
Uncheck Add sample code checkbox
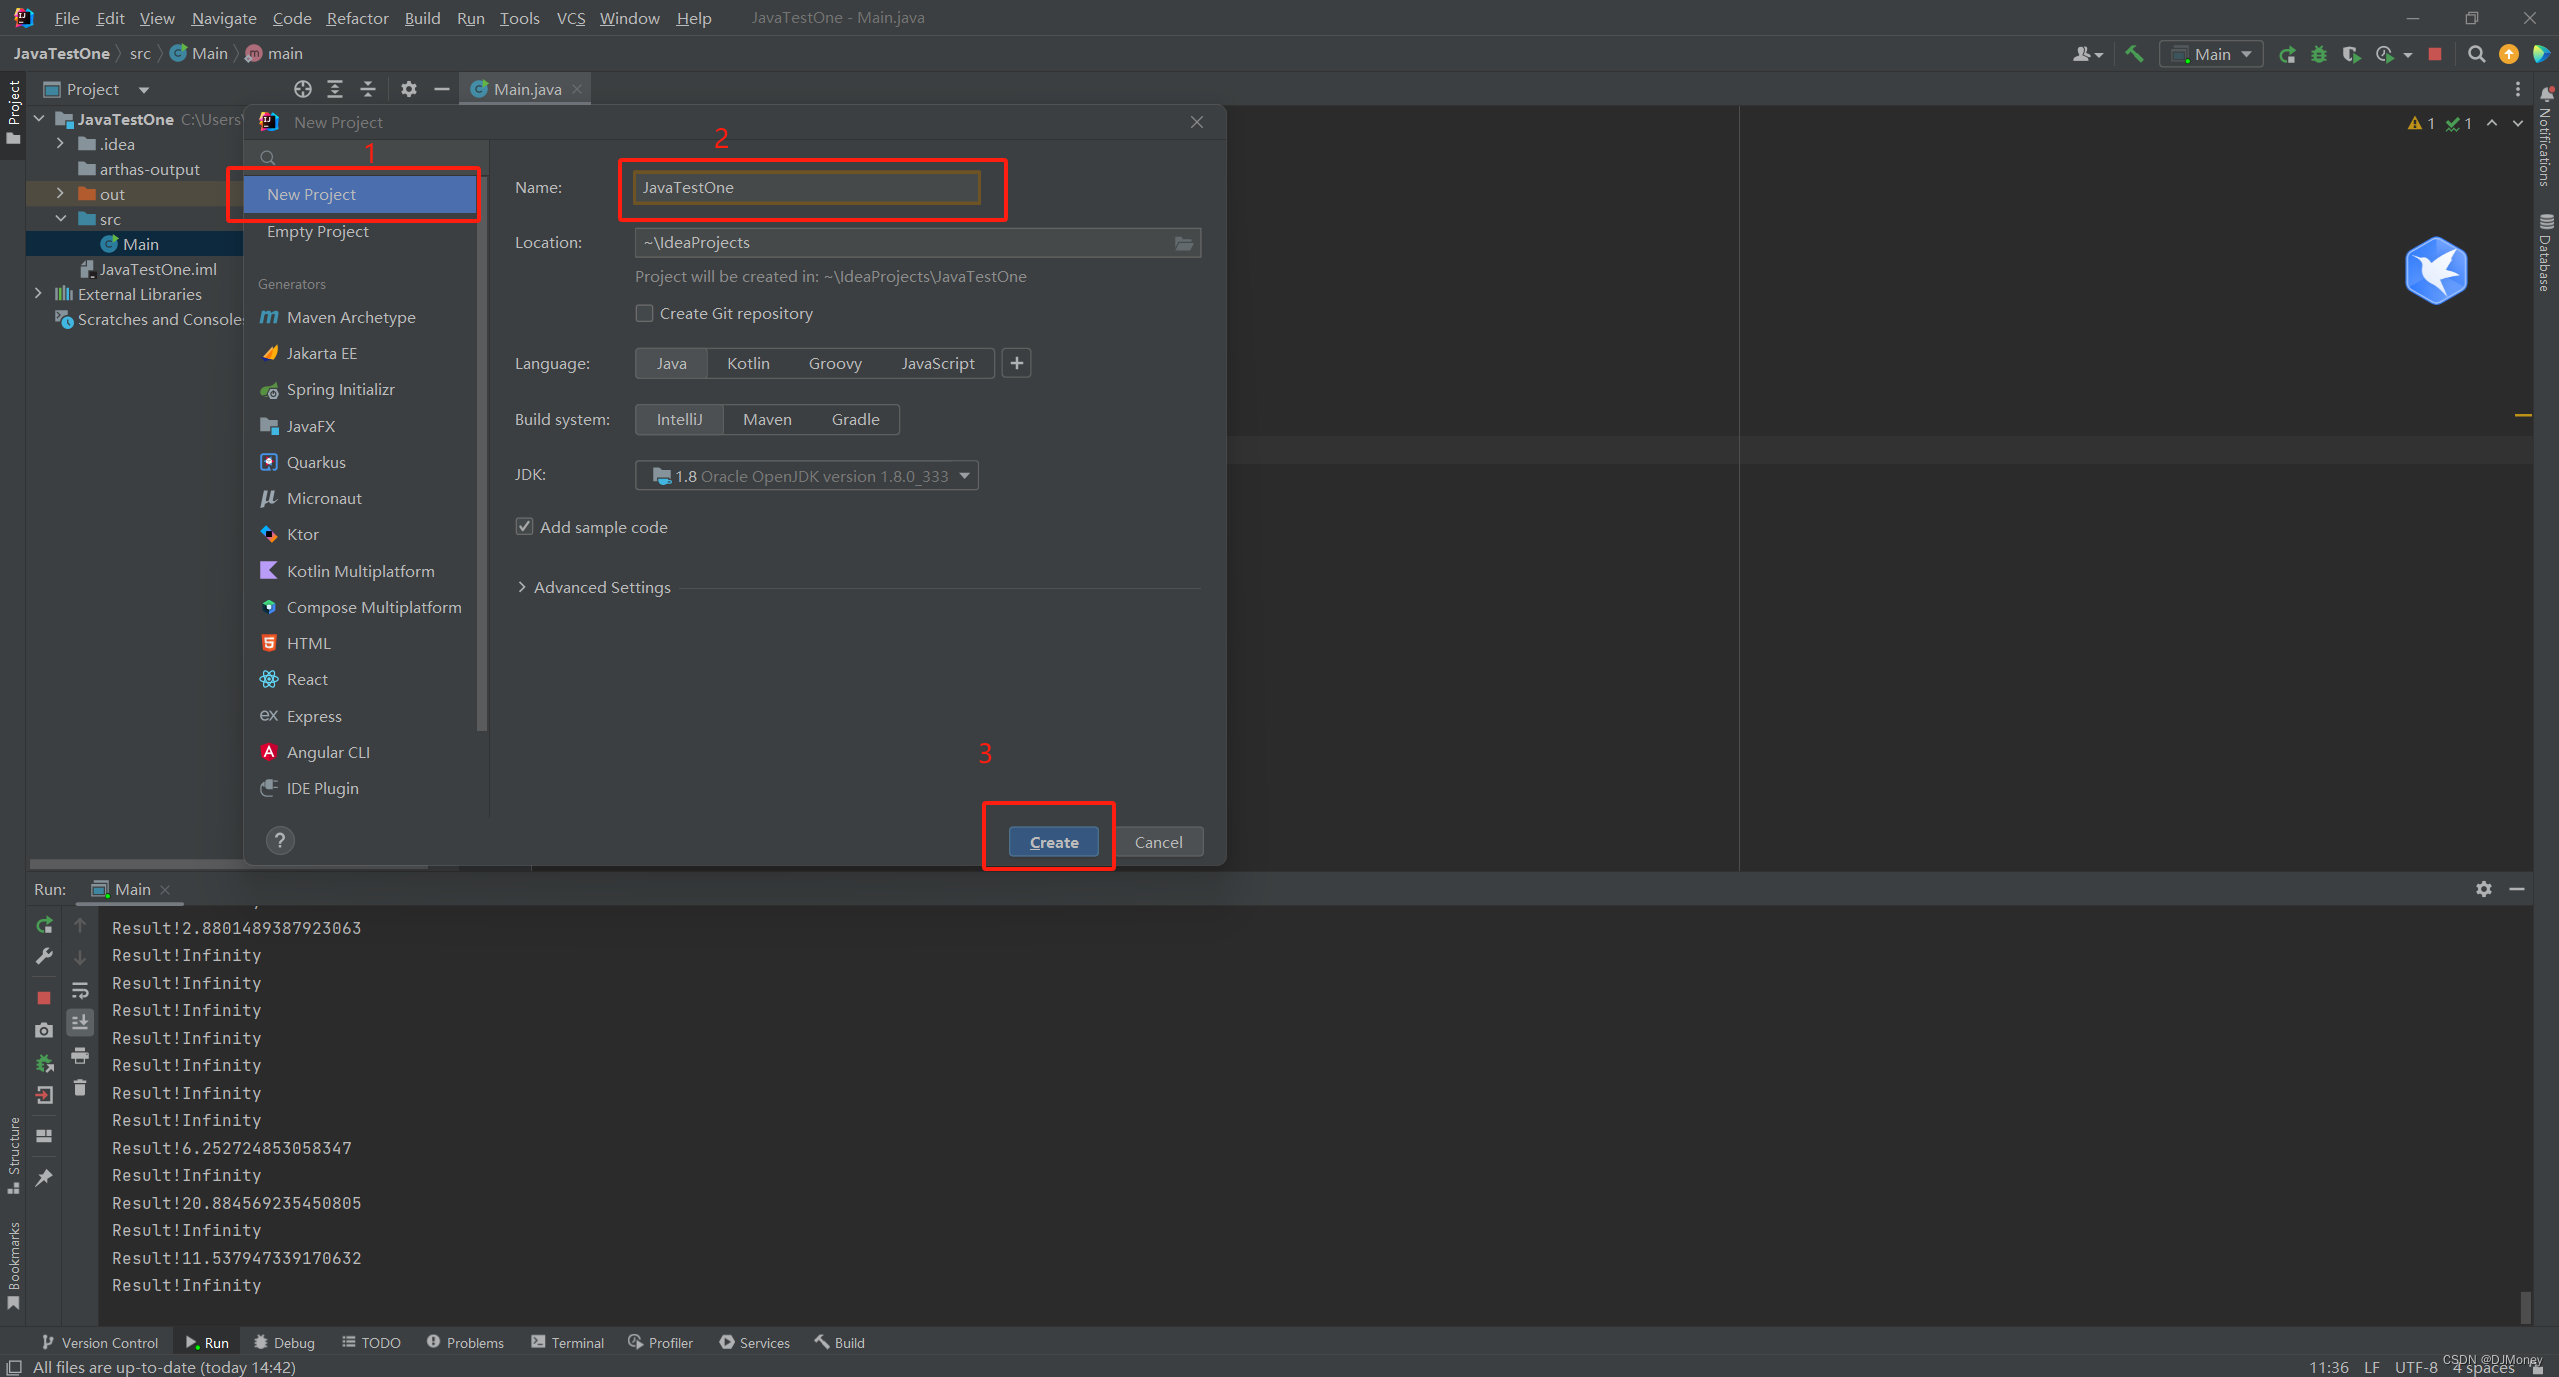[524, 527]
